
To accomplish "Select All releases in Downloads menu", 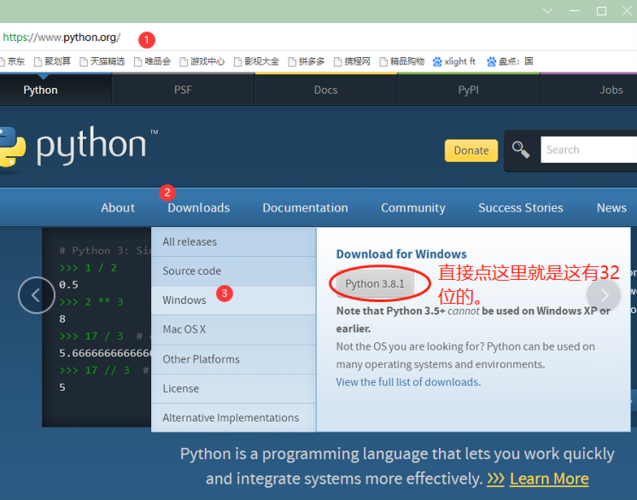I will tap(234, 242).
